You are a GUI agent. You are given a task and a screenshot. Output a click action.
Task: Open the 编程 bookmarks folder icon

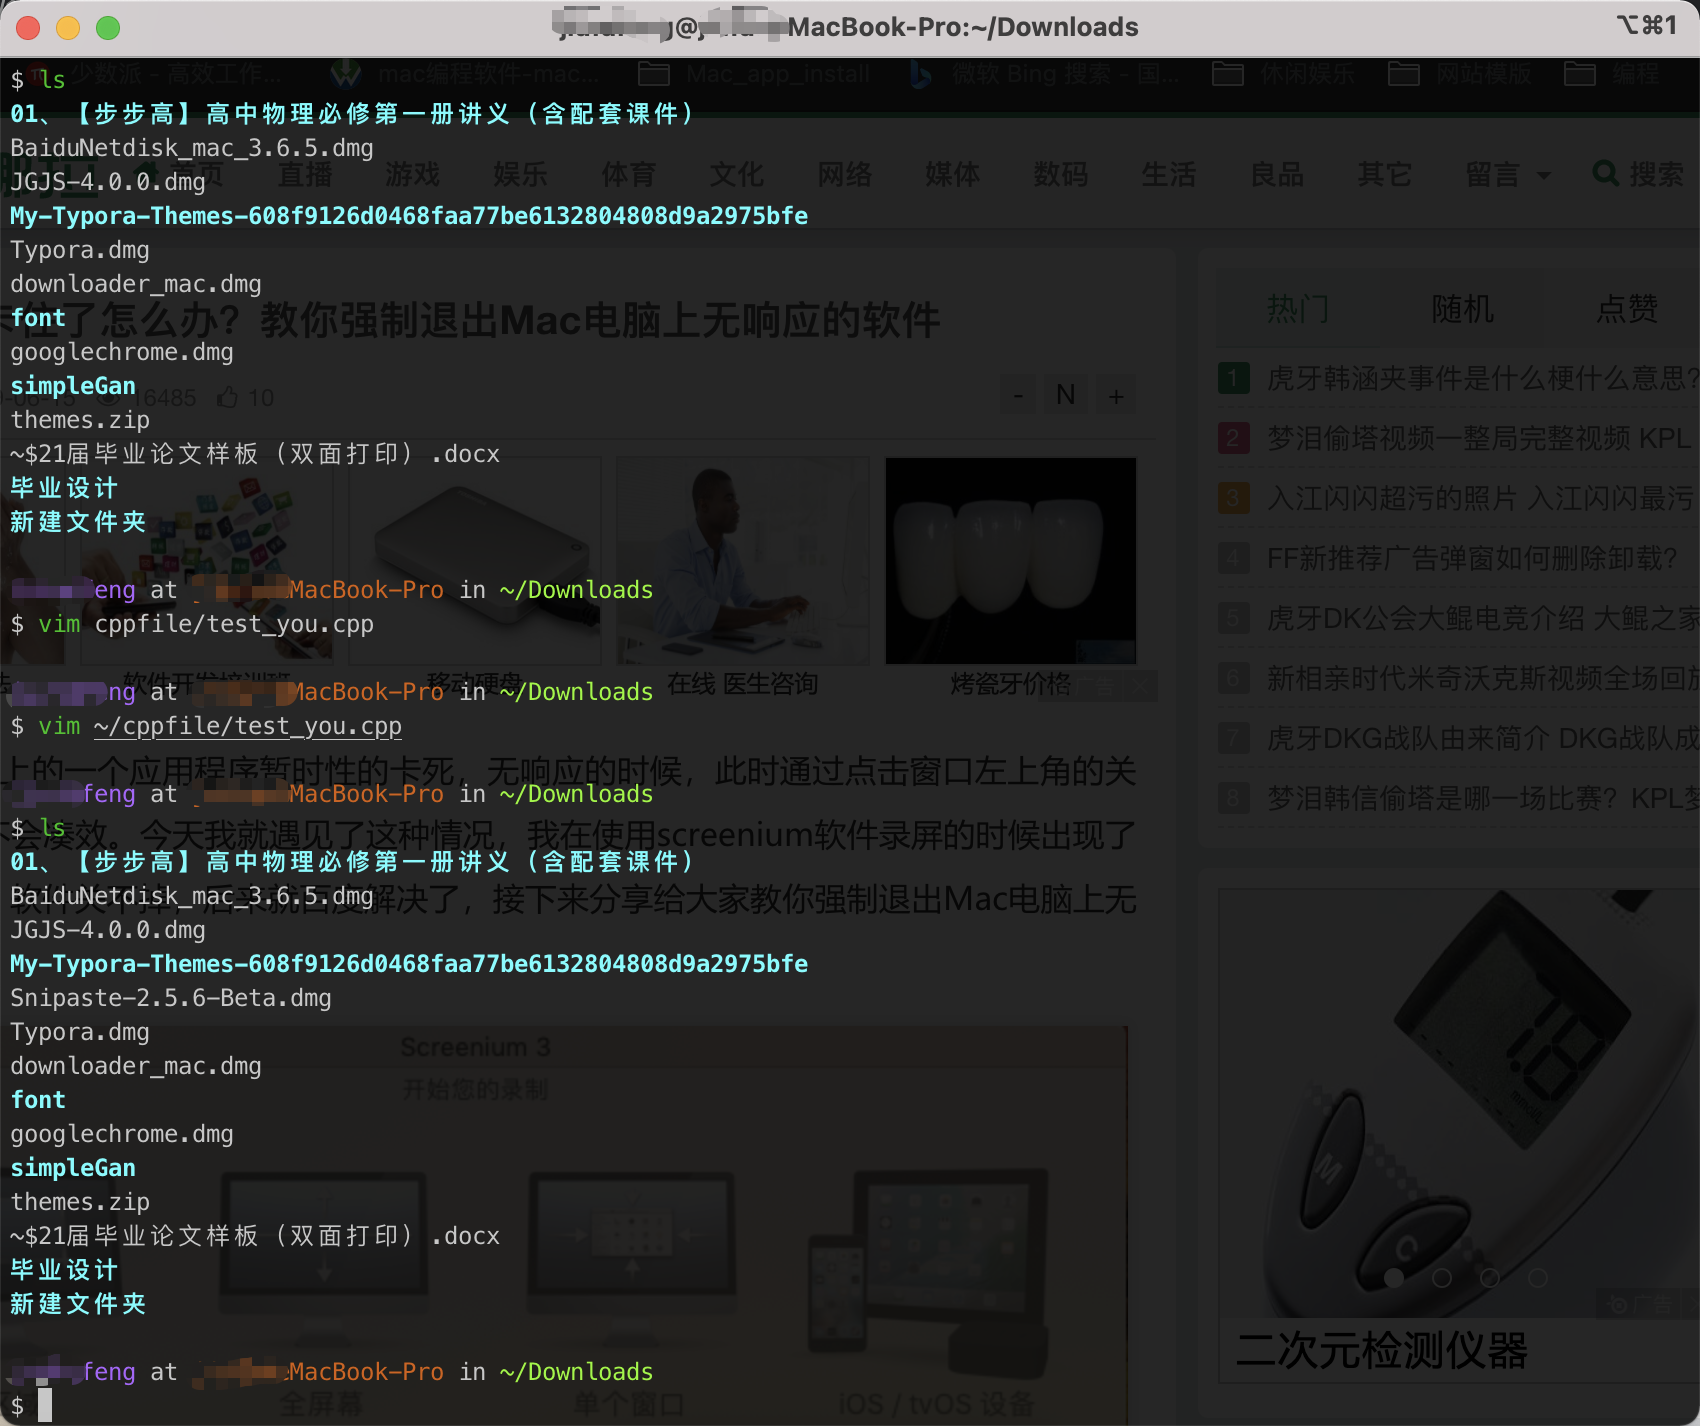(x=1581, y=74)
